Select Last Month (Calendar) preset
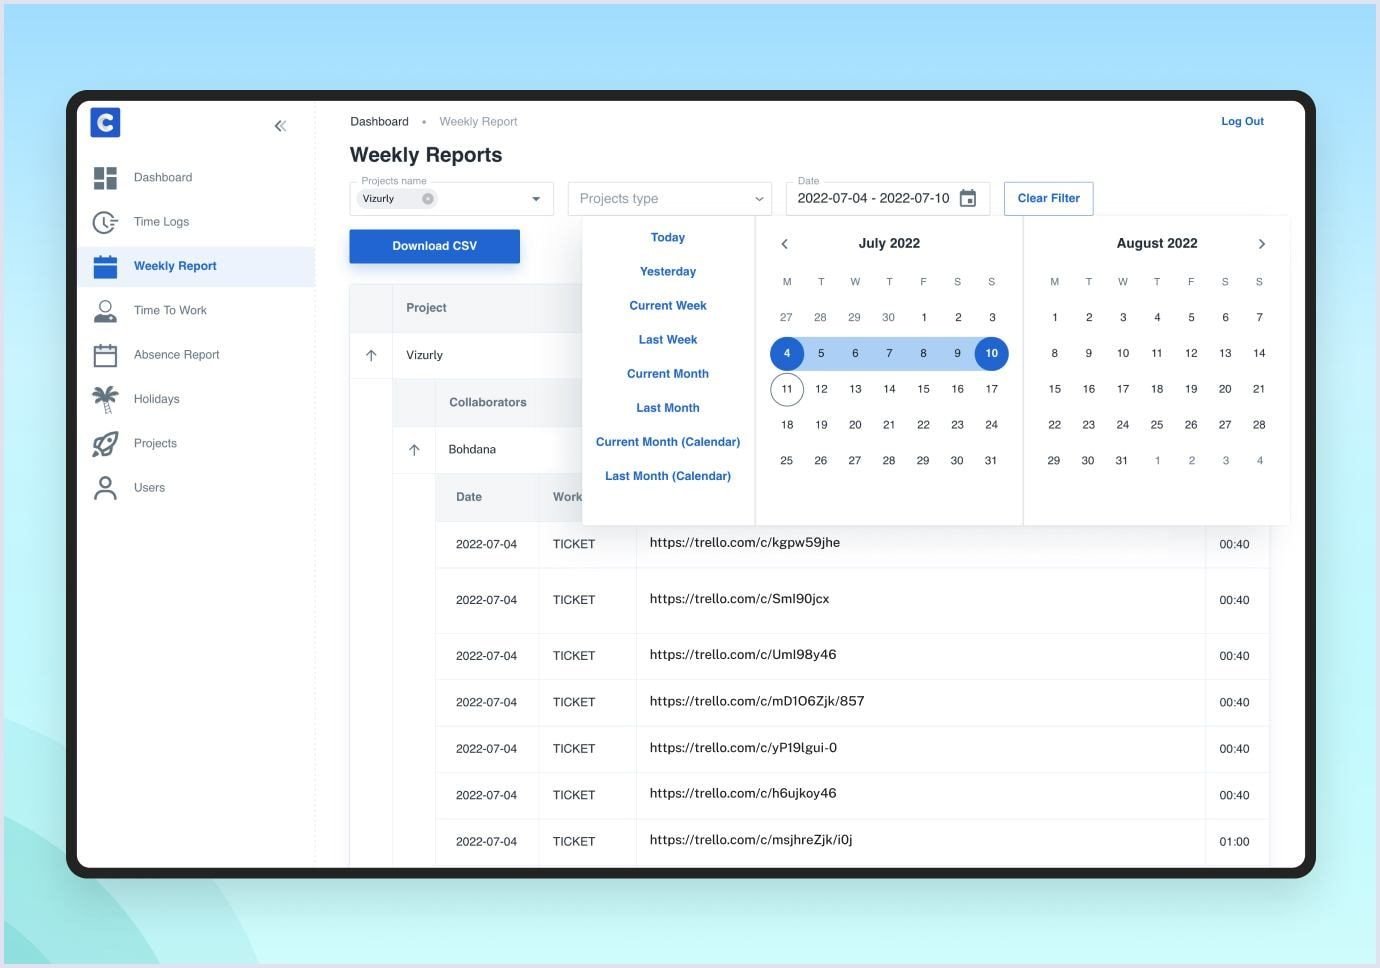 point(668,476)
